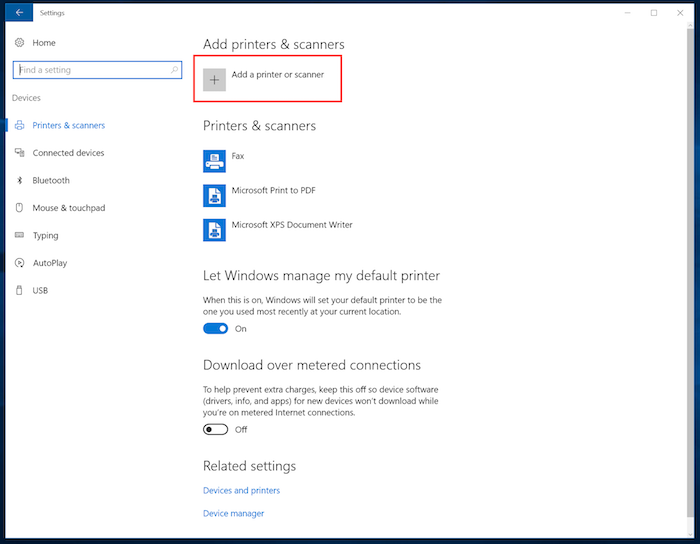Open USB settings
Viewport: 700px width, 544px height.
click(40, 291)
